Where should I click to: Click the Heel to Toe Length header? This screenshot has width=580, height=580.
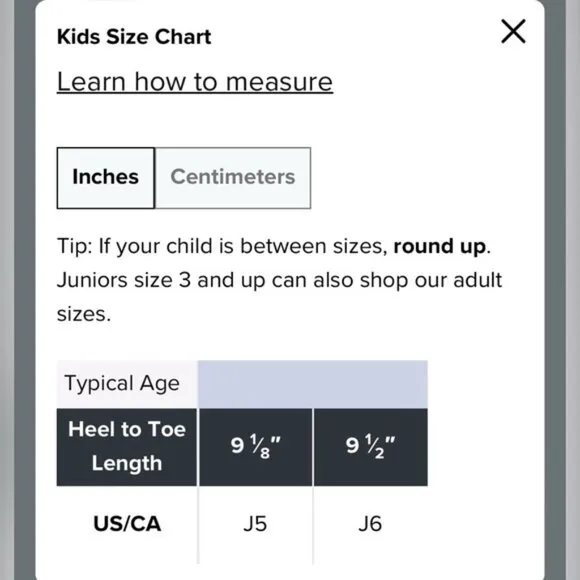(127, 447)
